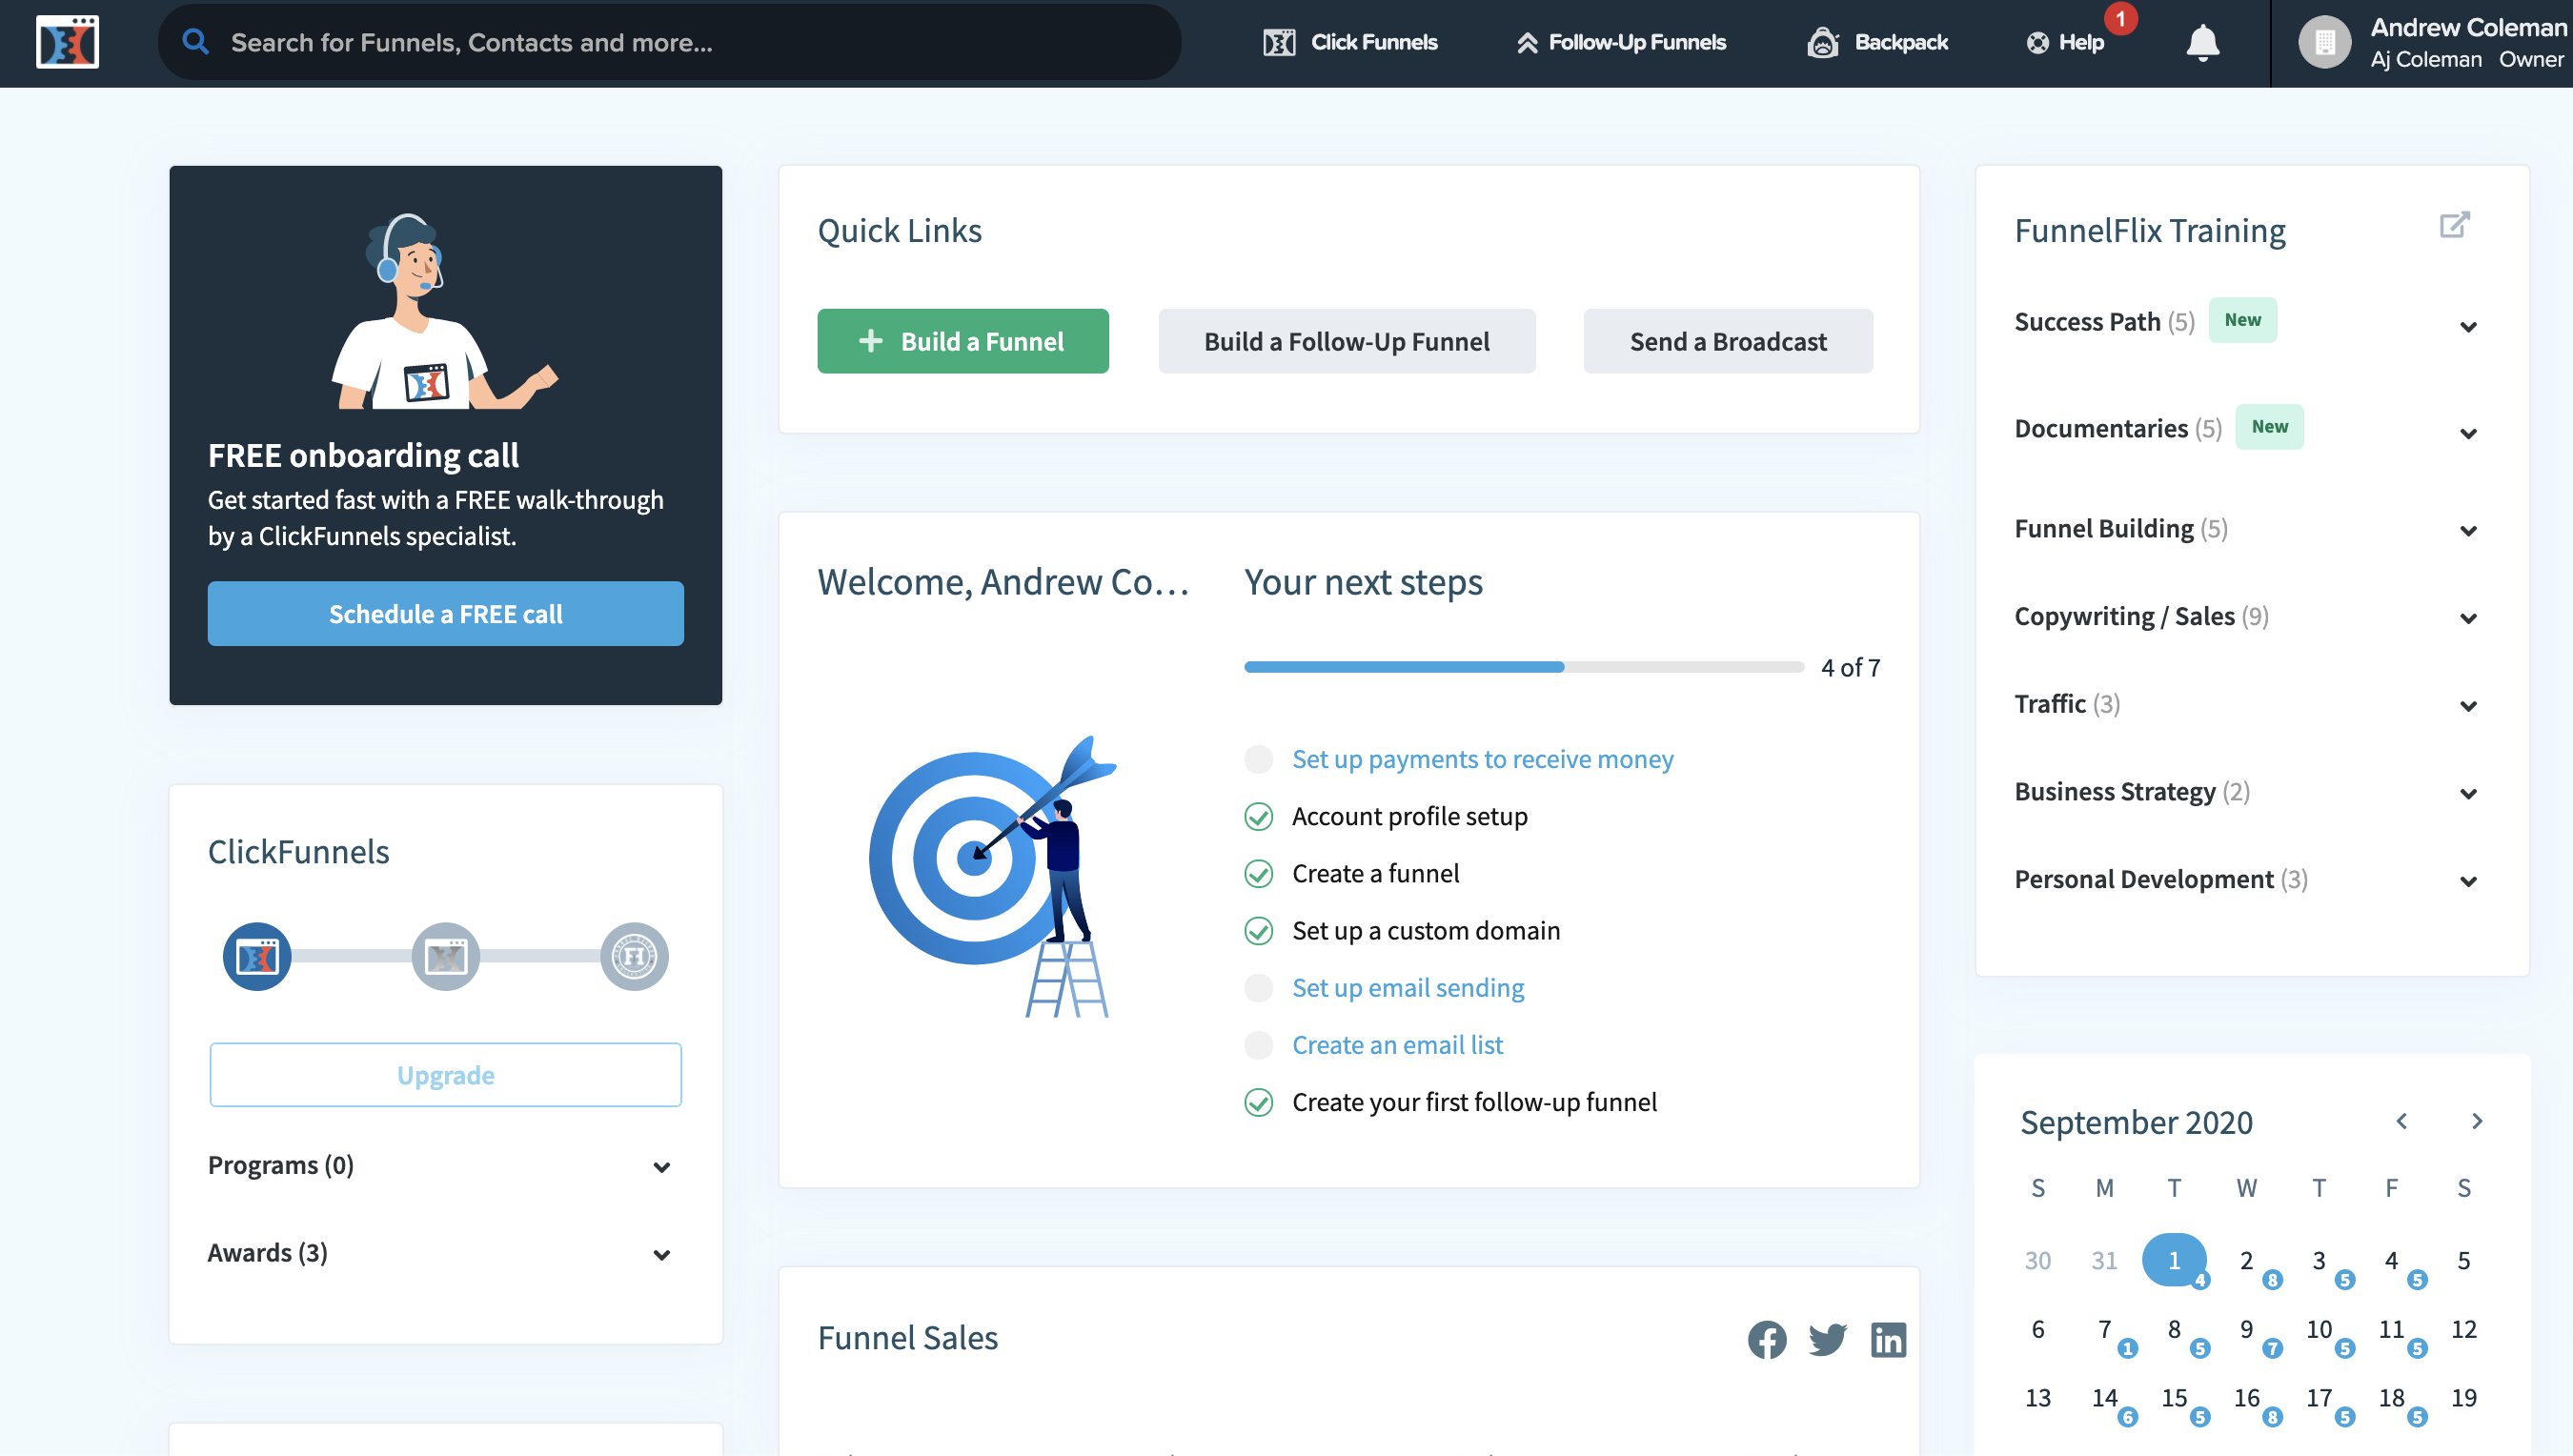Click the ClickFunnels logo home icon

pos(67,42)
